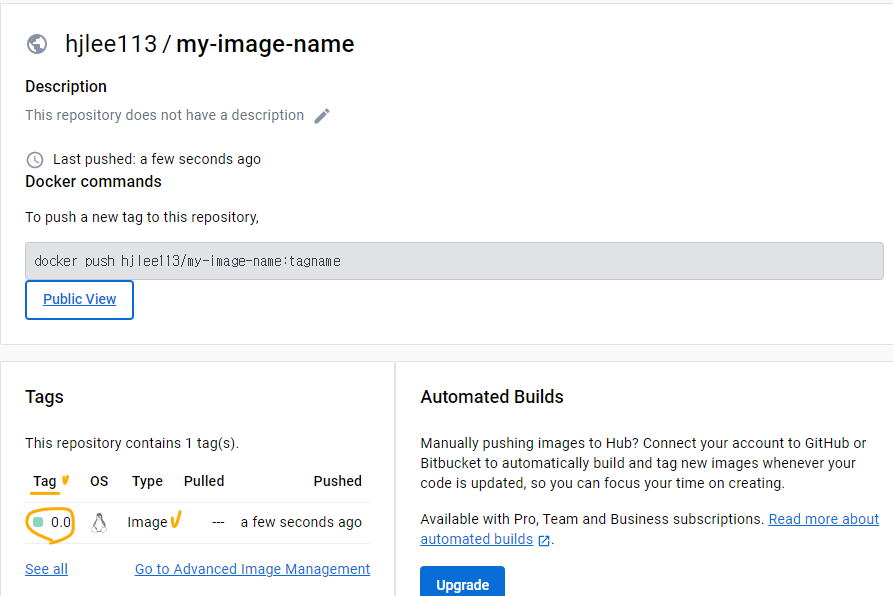Click the Tag column header
The height and width of the screenshot is (596, 893).
44,481
